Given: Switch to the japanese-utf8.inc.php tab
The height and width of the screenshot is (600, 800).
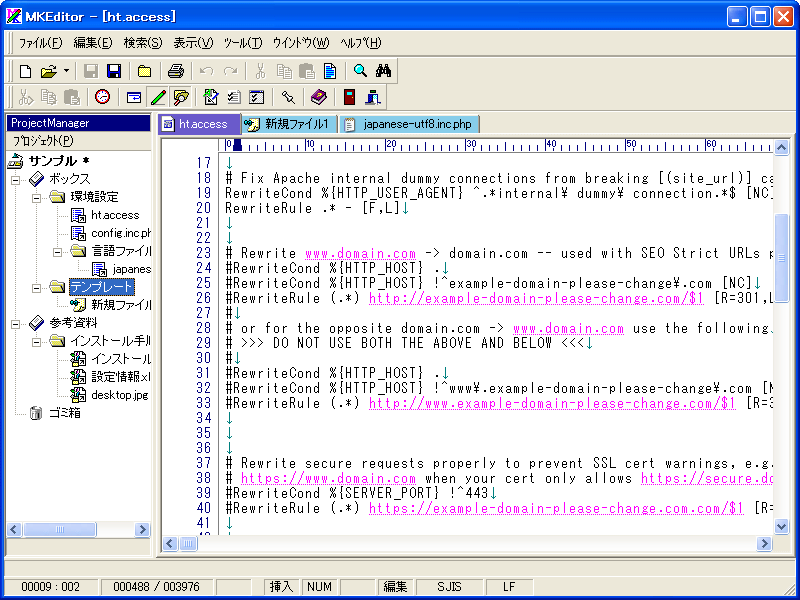Looking at the screenshot, I should 410,124.
